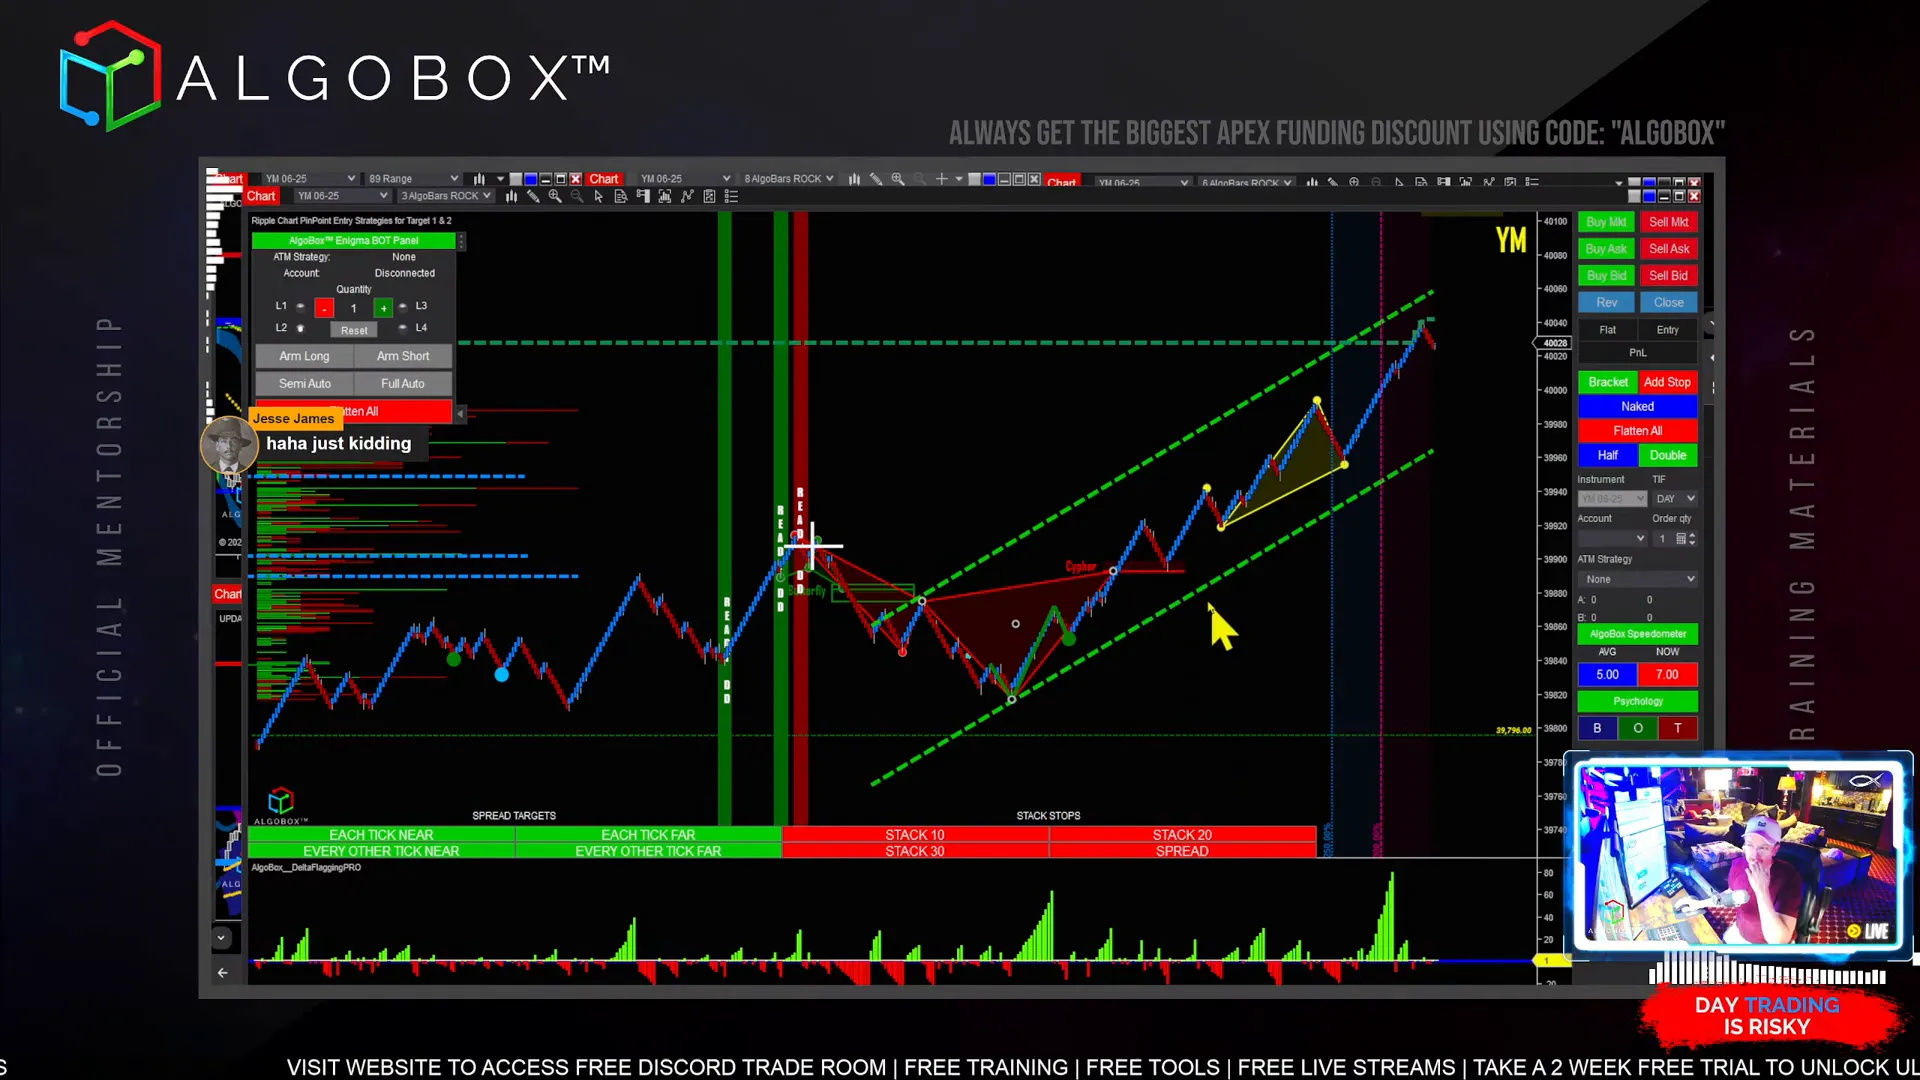The height and width of the screenshot is (1080, 1920).
Task: Zoom in on the 6 AlgoBars chart
Action: pyautogui.click(x=1354, y=182)
